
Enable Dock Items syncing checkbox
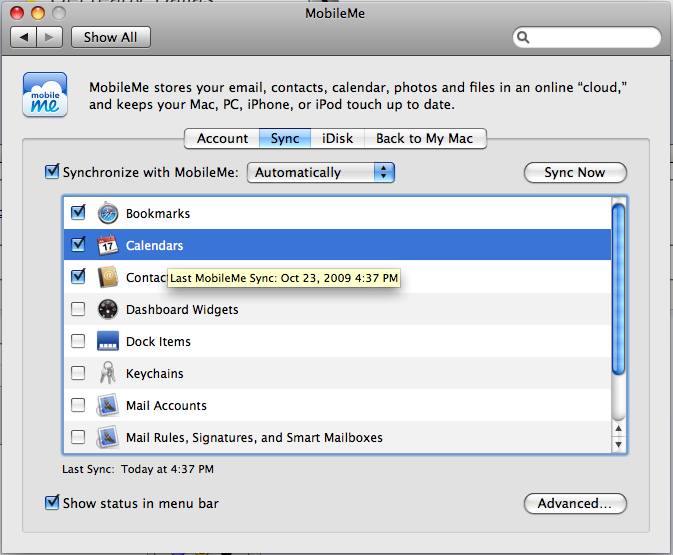pos(78,341)
